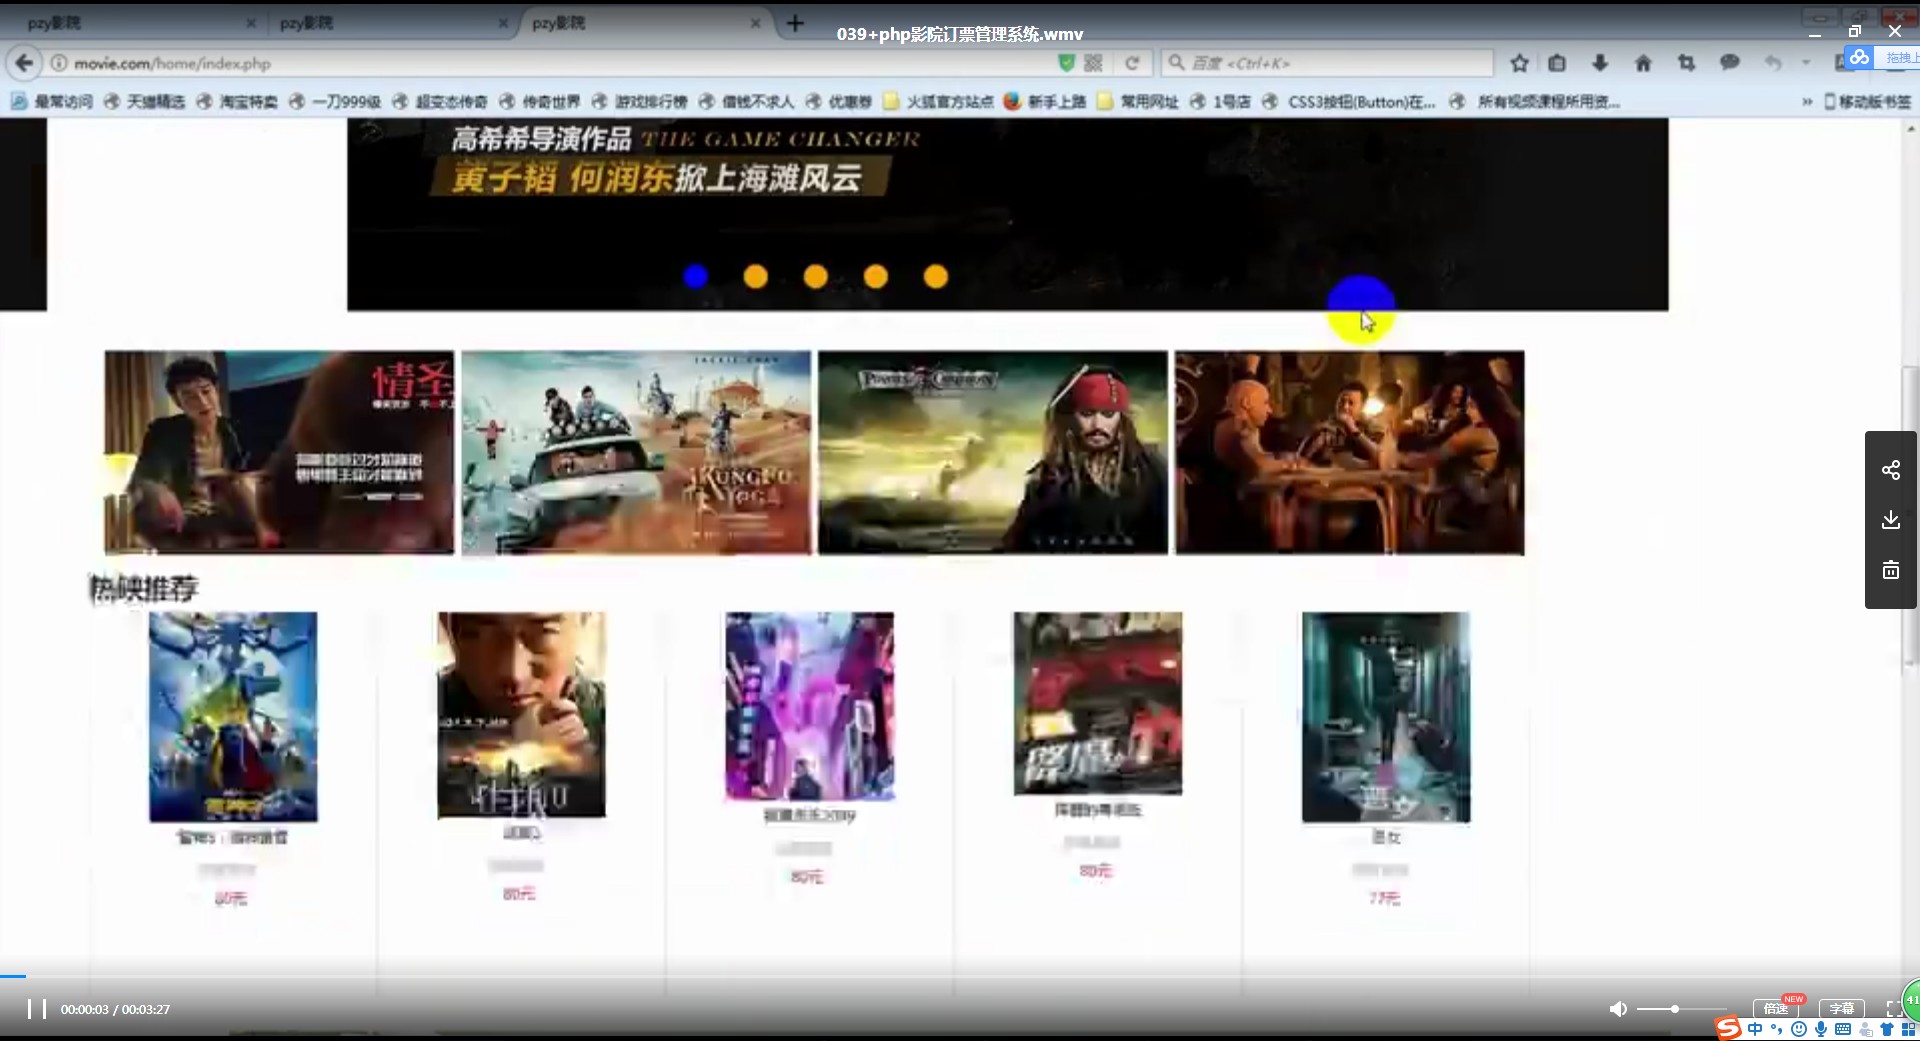The height and width of the screenshot is (1041, 1920).
Task: Open the QR code icon in address bar
Action: pyautogui.click(x=1093, y=63)
